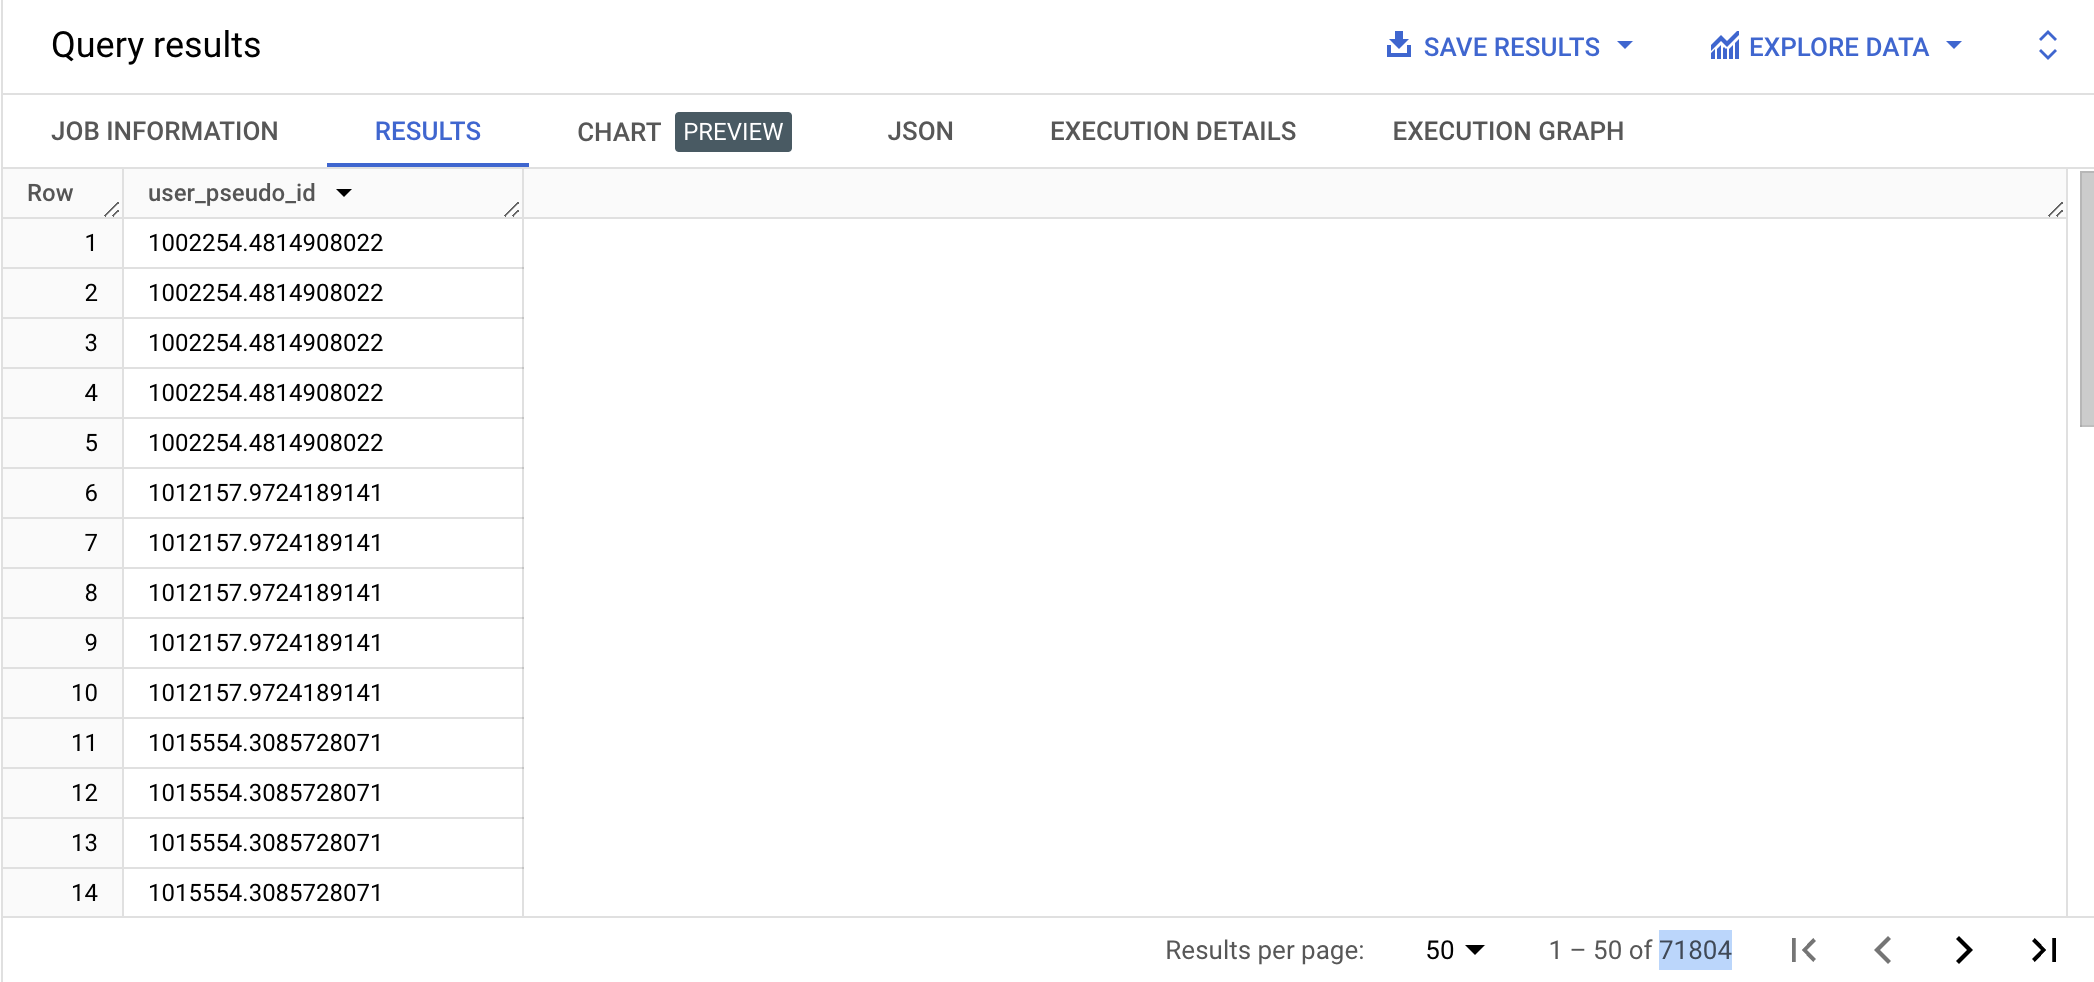Select the user_pseudo_id cell in row 14
The height and width of the screenshot is (982, 2094).
click(x=323, y=892)
